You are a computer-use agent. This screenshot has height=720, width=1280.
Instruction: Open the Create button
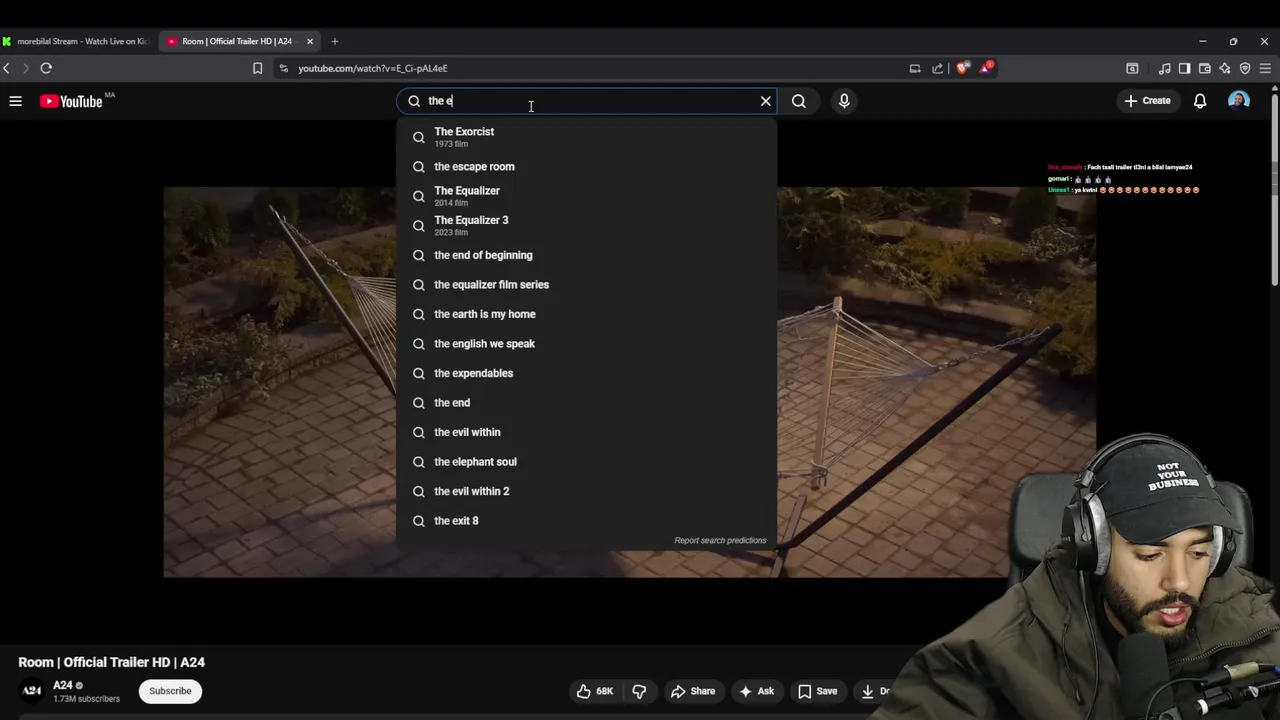tap(1147, 101)
